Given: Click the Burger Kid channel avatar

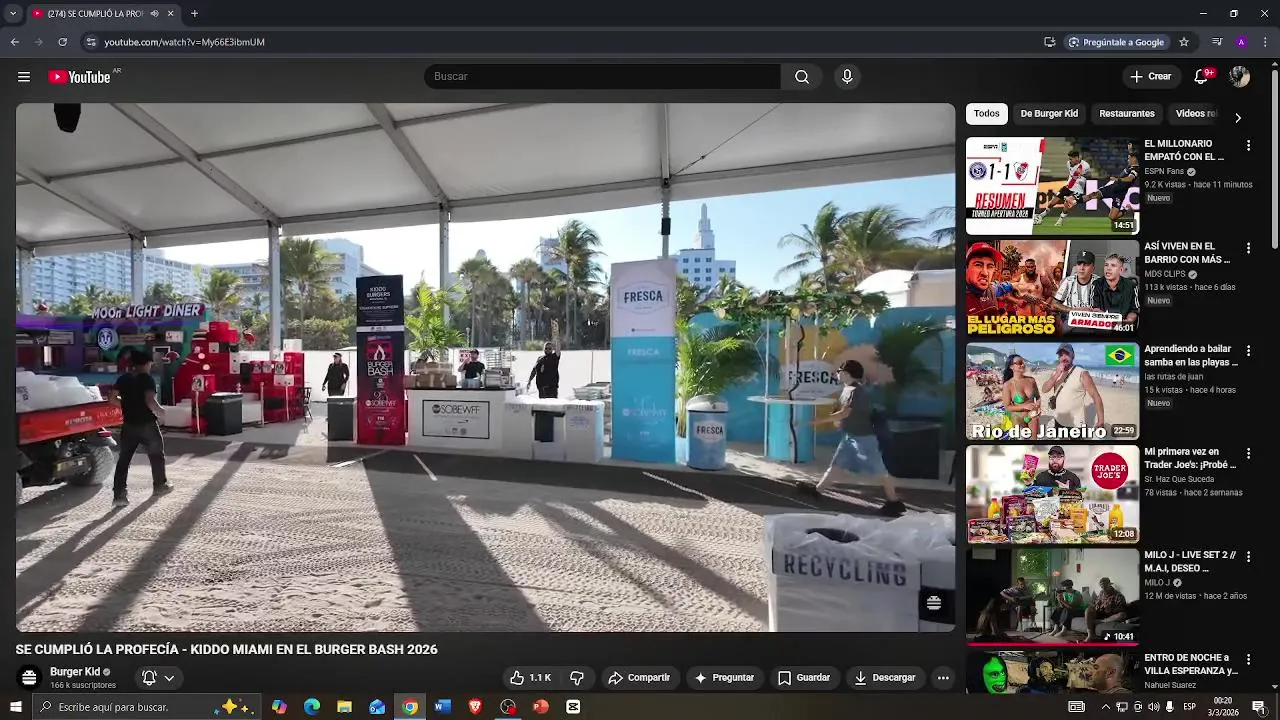Looking at the screenshot, I should click(x=29, y=677).
